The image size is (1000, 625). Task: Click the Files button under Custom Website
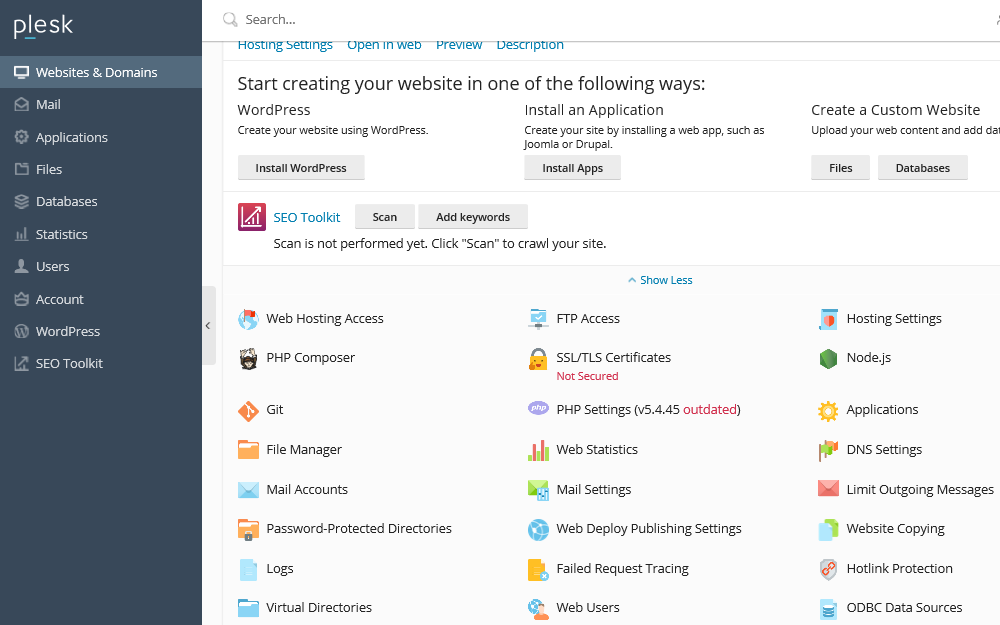pyautogui.click(x=840, y=168)
